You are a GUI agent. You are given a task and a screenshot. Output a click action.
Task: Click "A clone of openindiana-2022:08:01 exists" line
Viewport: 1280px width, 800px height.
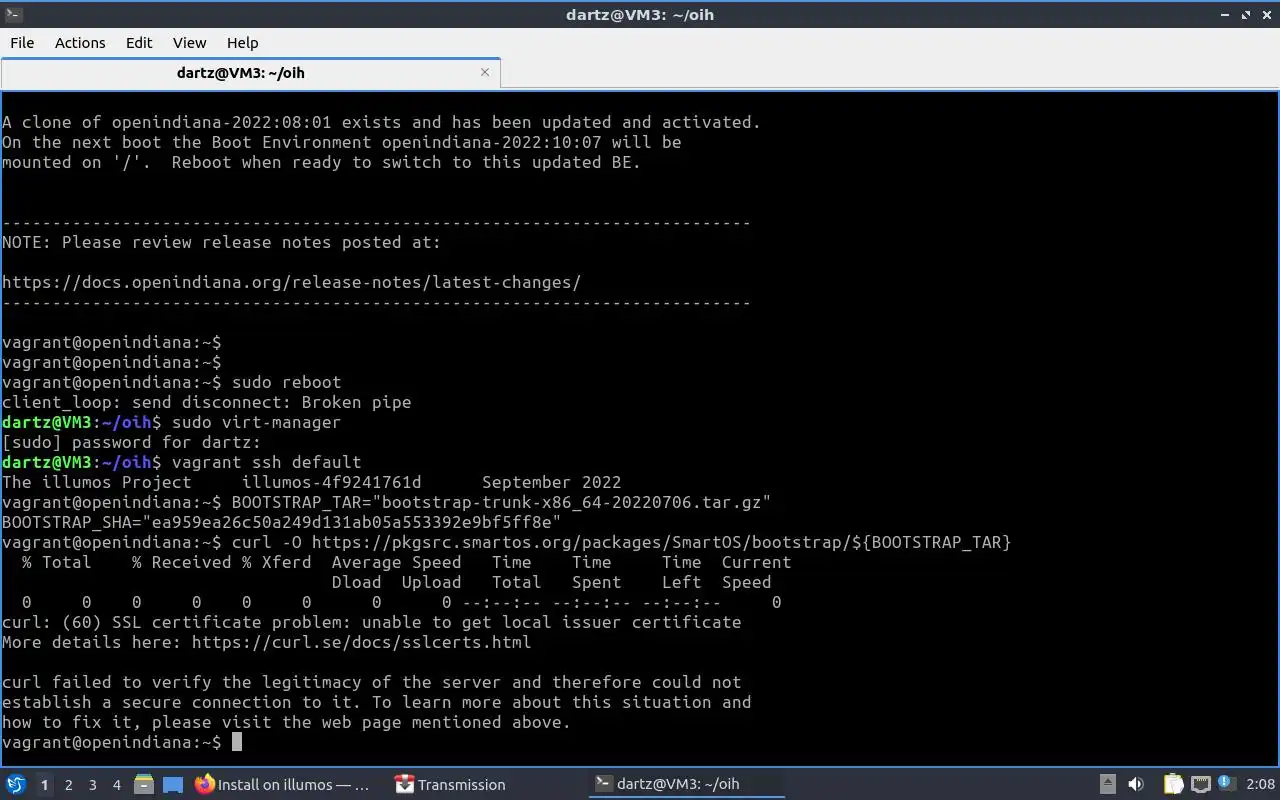[x=381, y=122]
